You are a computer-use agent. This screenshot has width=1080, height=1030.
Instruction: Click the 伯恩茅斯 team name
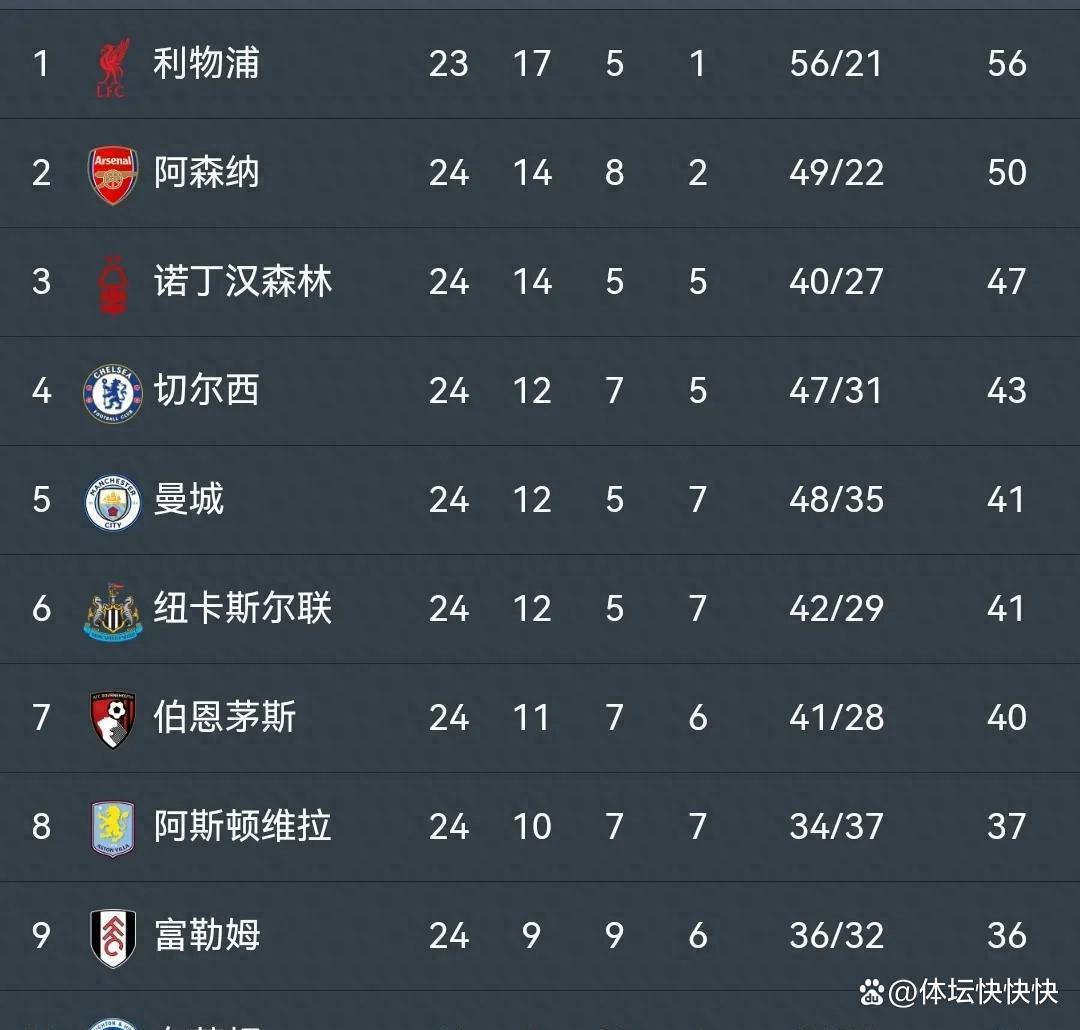[x=224, y=718]
